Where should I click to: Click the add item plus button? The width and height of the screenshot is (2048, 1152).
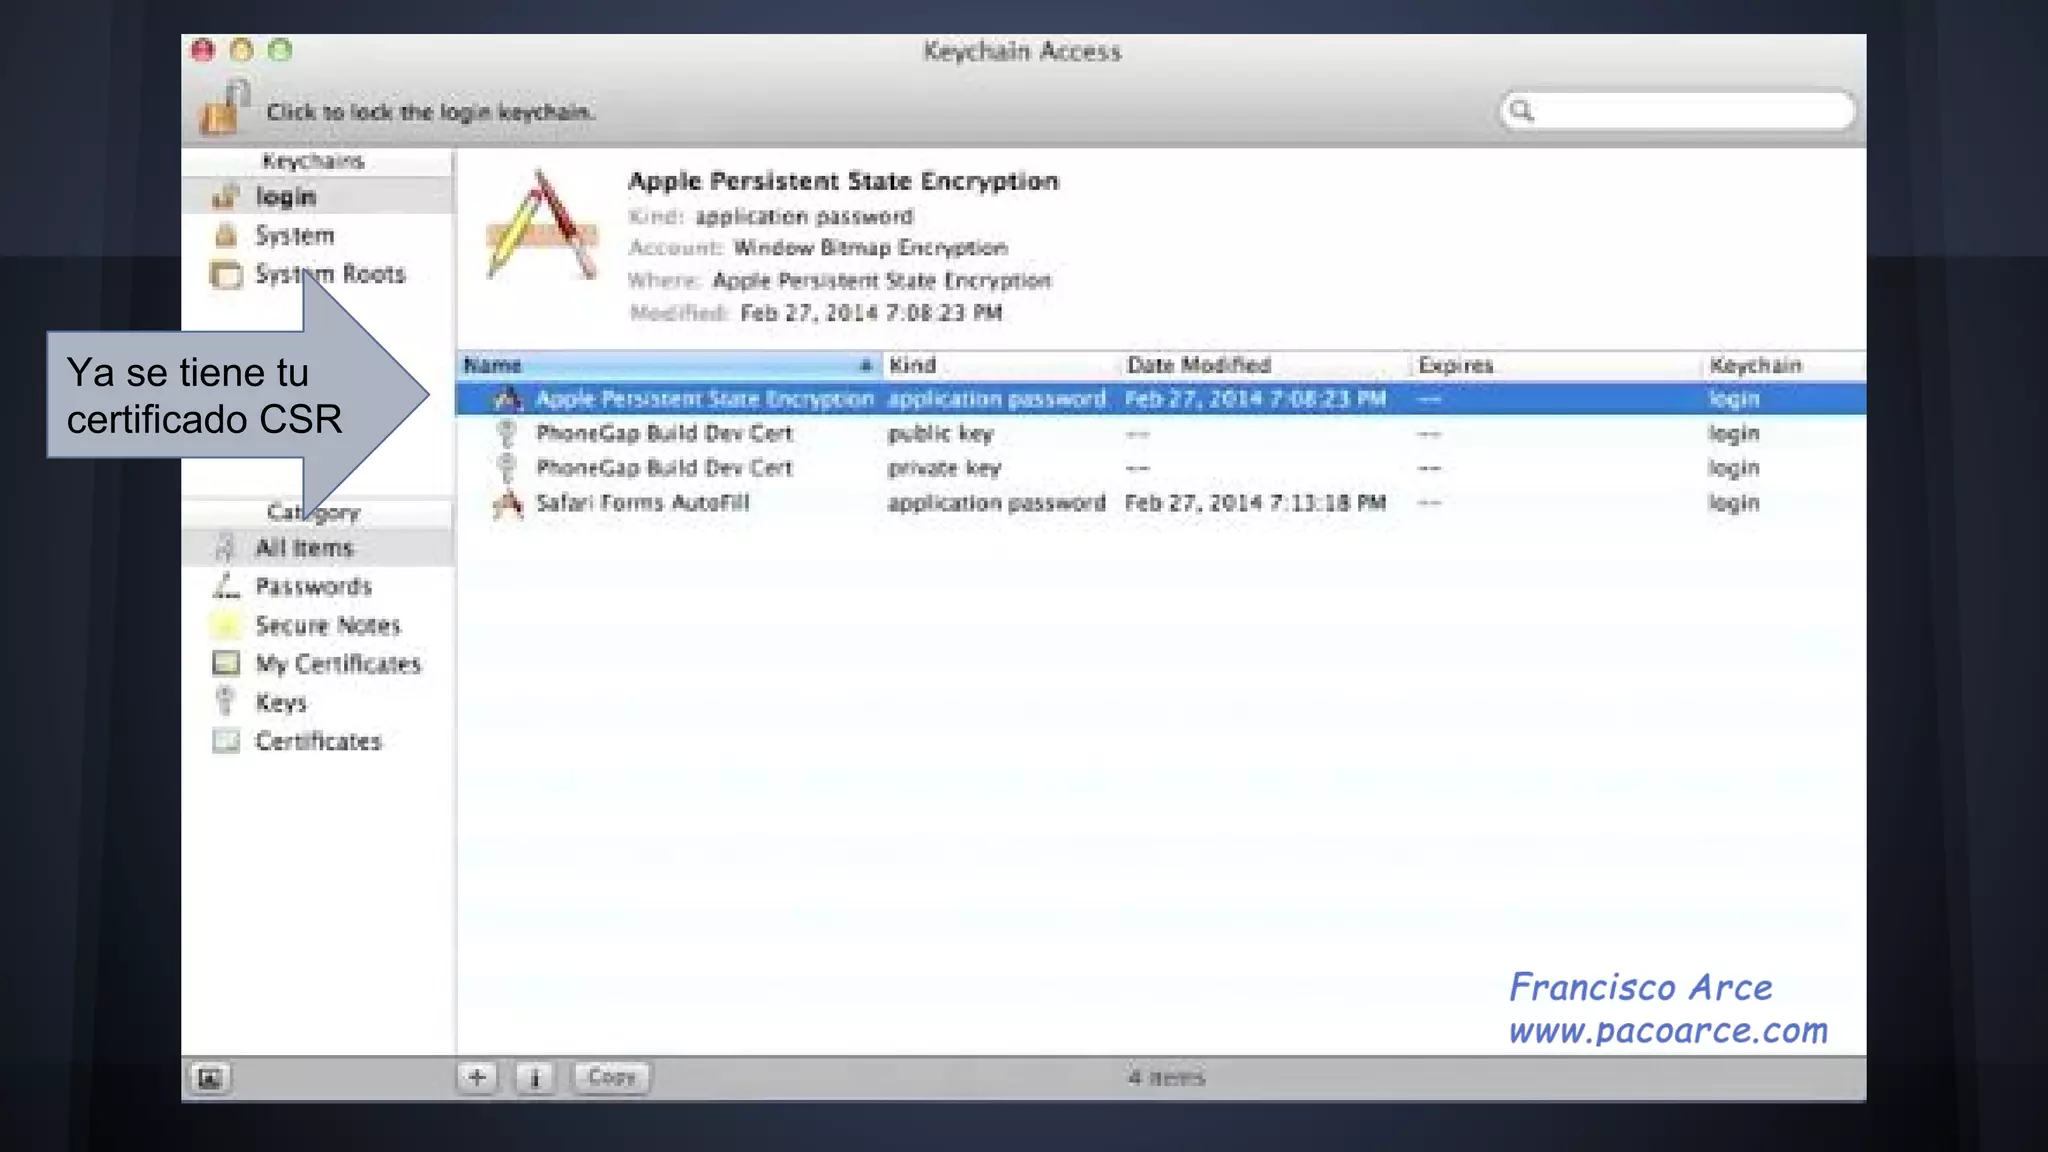477,1077
